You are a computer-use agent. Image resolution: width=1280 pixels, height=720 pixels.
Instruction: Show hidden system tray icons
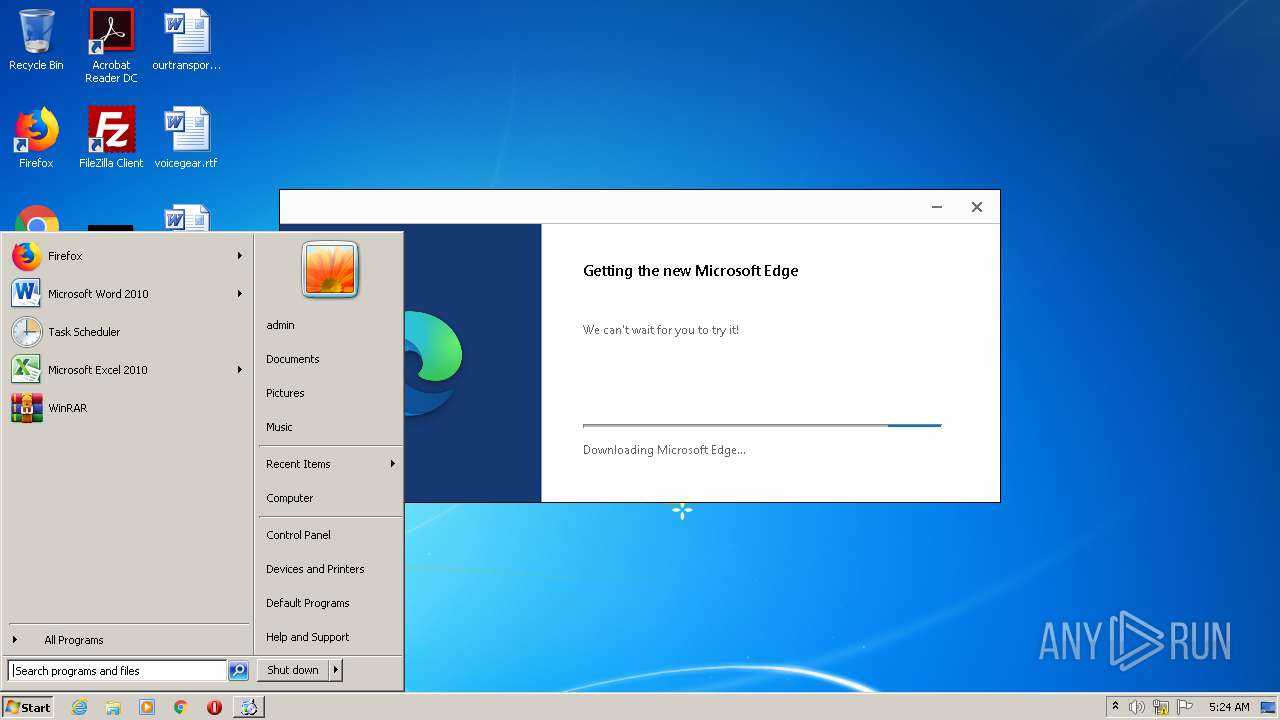[1115, 707]
